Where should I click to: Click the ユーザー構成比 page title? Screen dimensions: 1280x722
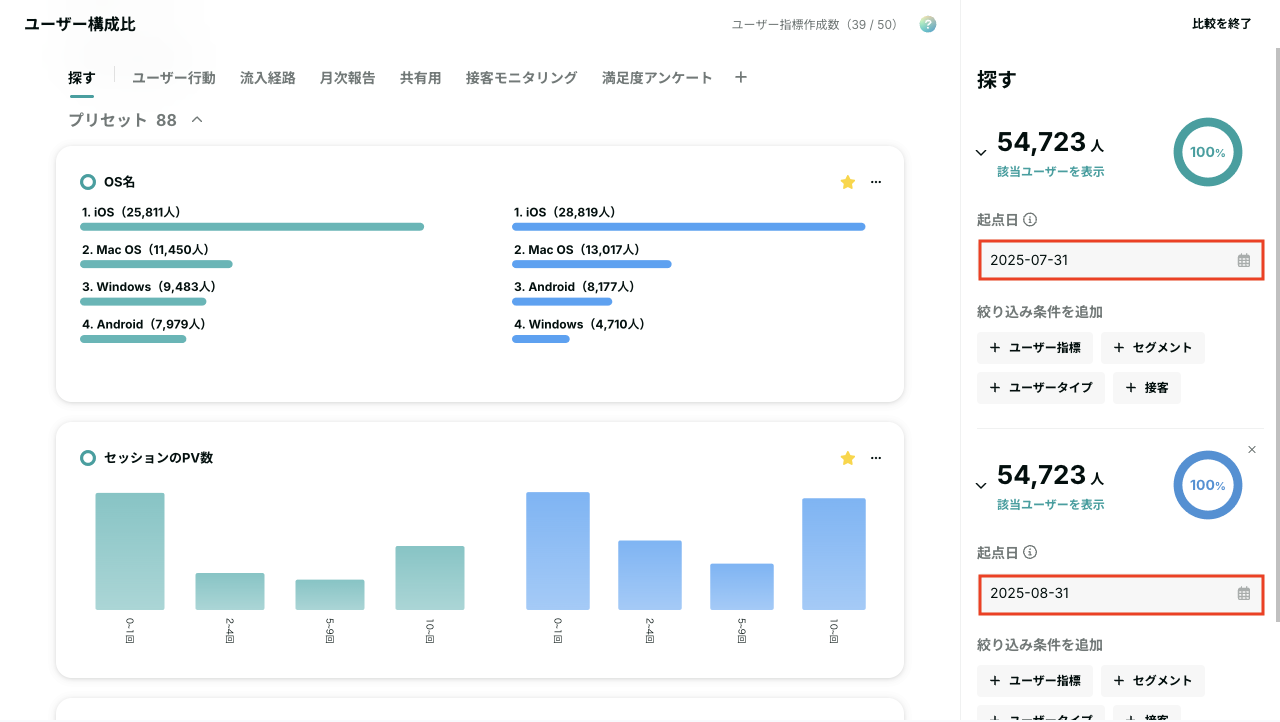(80, 24)
